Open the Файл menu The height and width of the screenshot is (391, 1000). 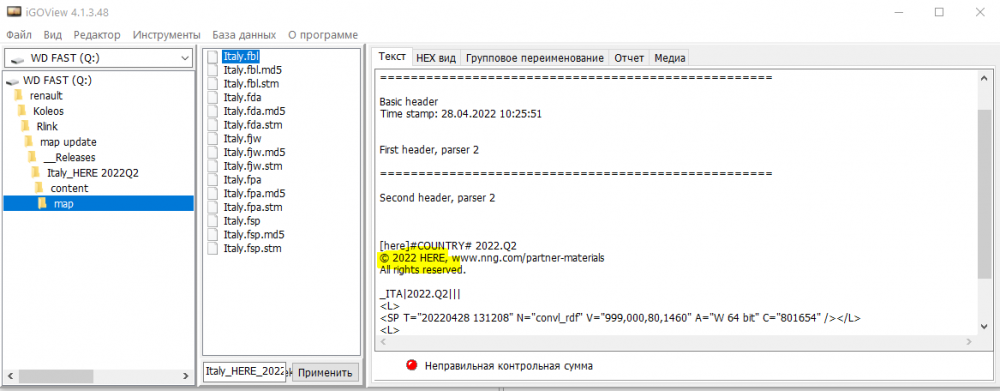point(19,34)
